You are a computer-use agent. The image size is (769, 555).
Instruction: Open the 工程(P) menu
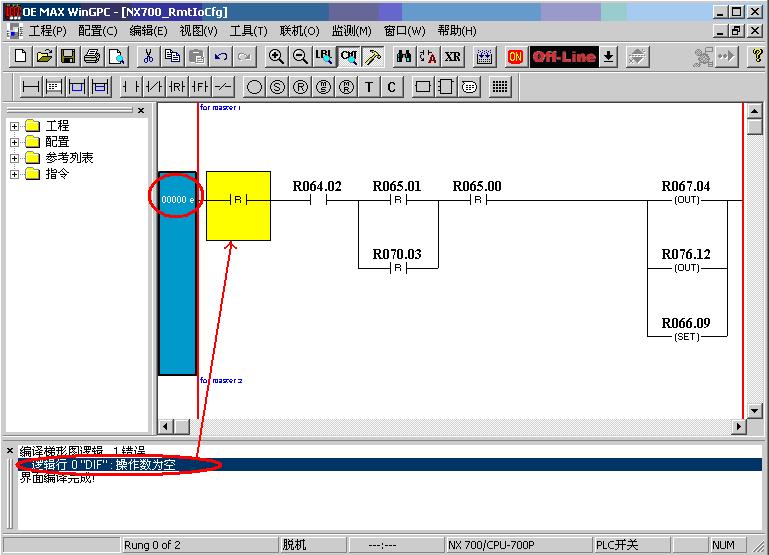(x=48, y=31)
